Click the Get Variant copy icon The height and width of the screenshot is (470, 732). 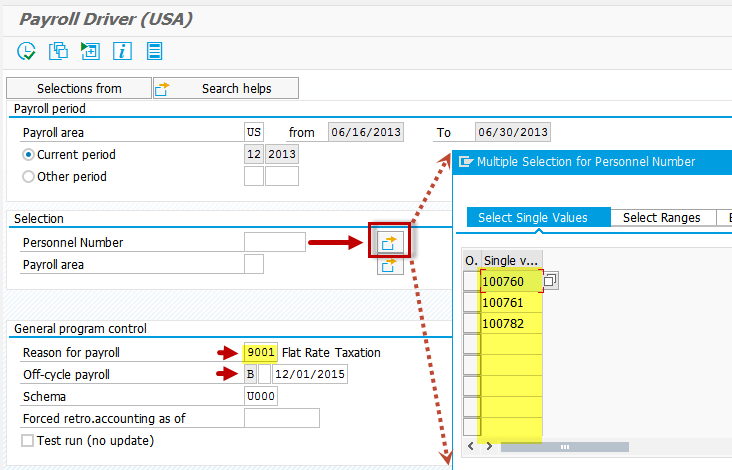58,51
